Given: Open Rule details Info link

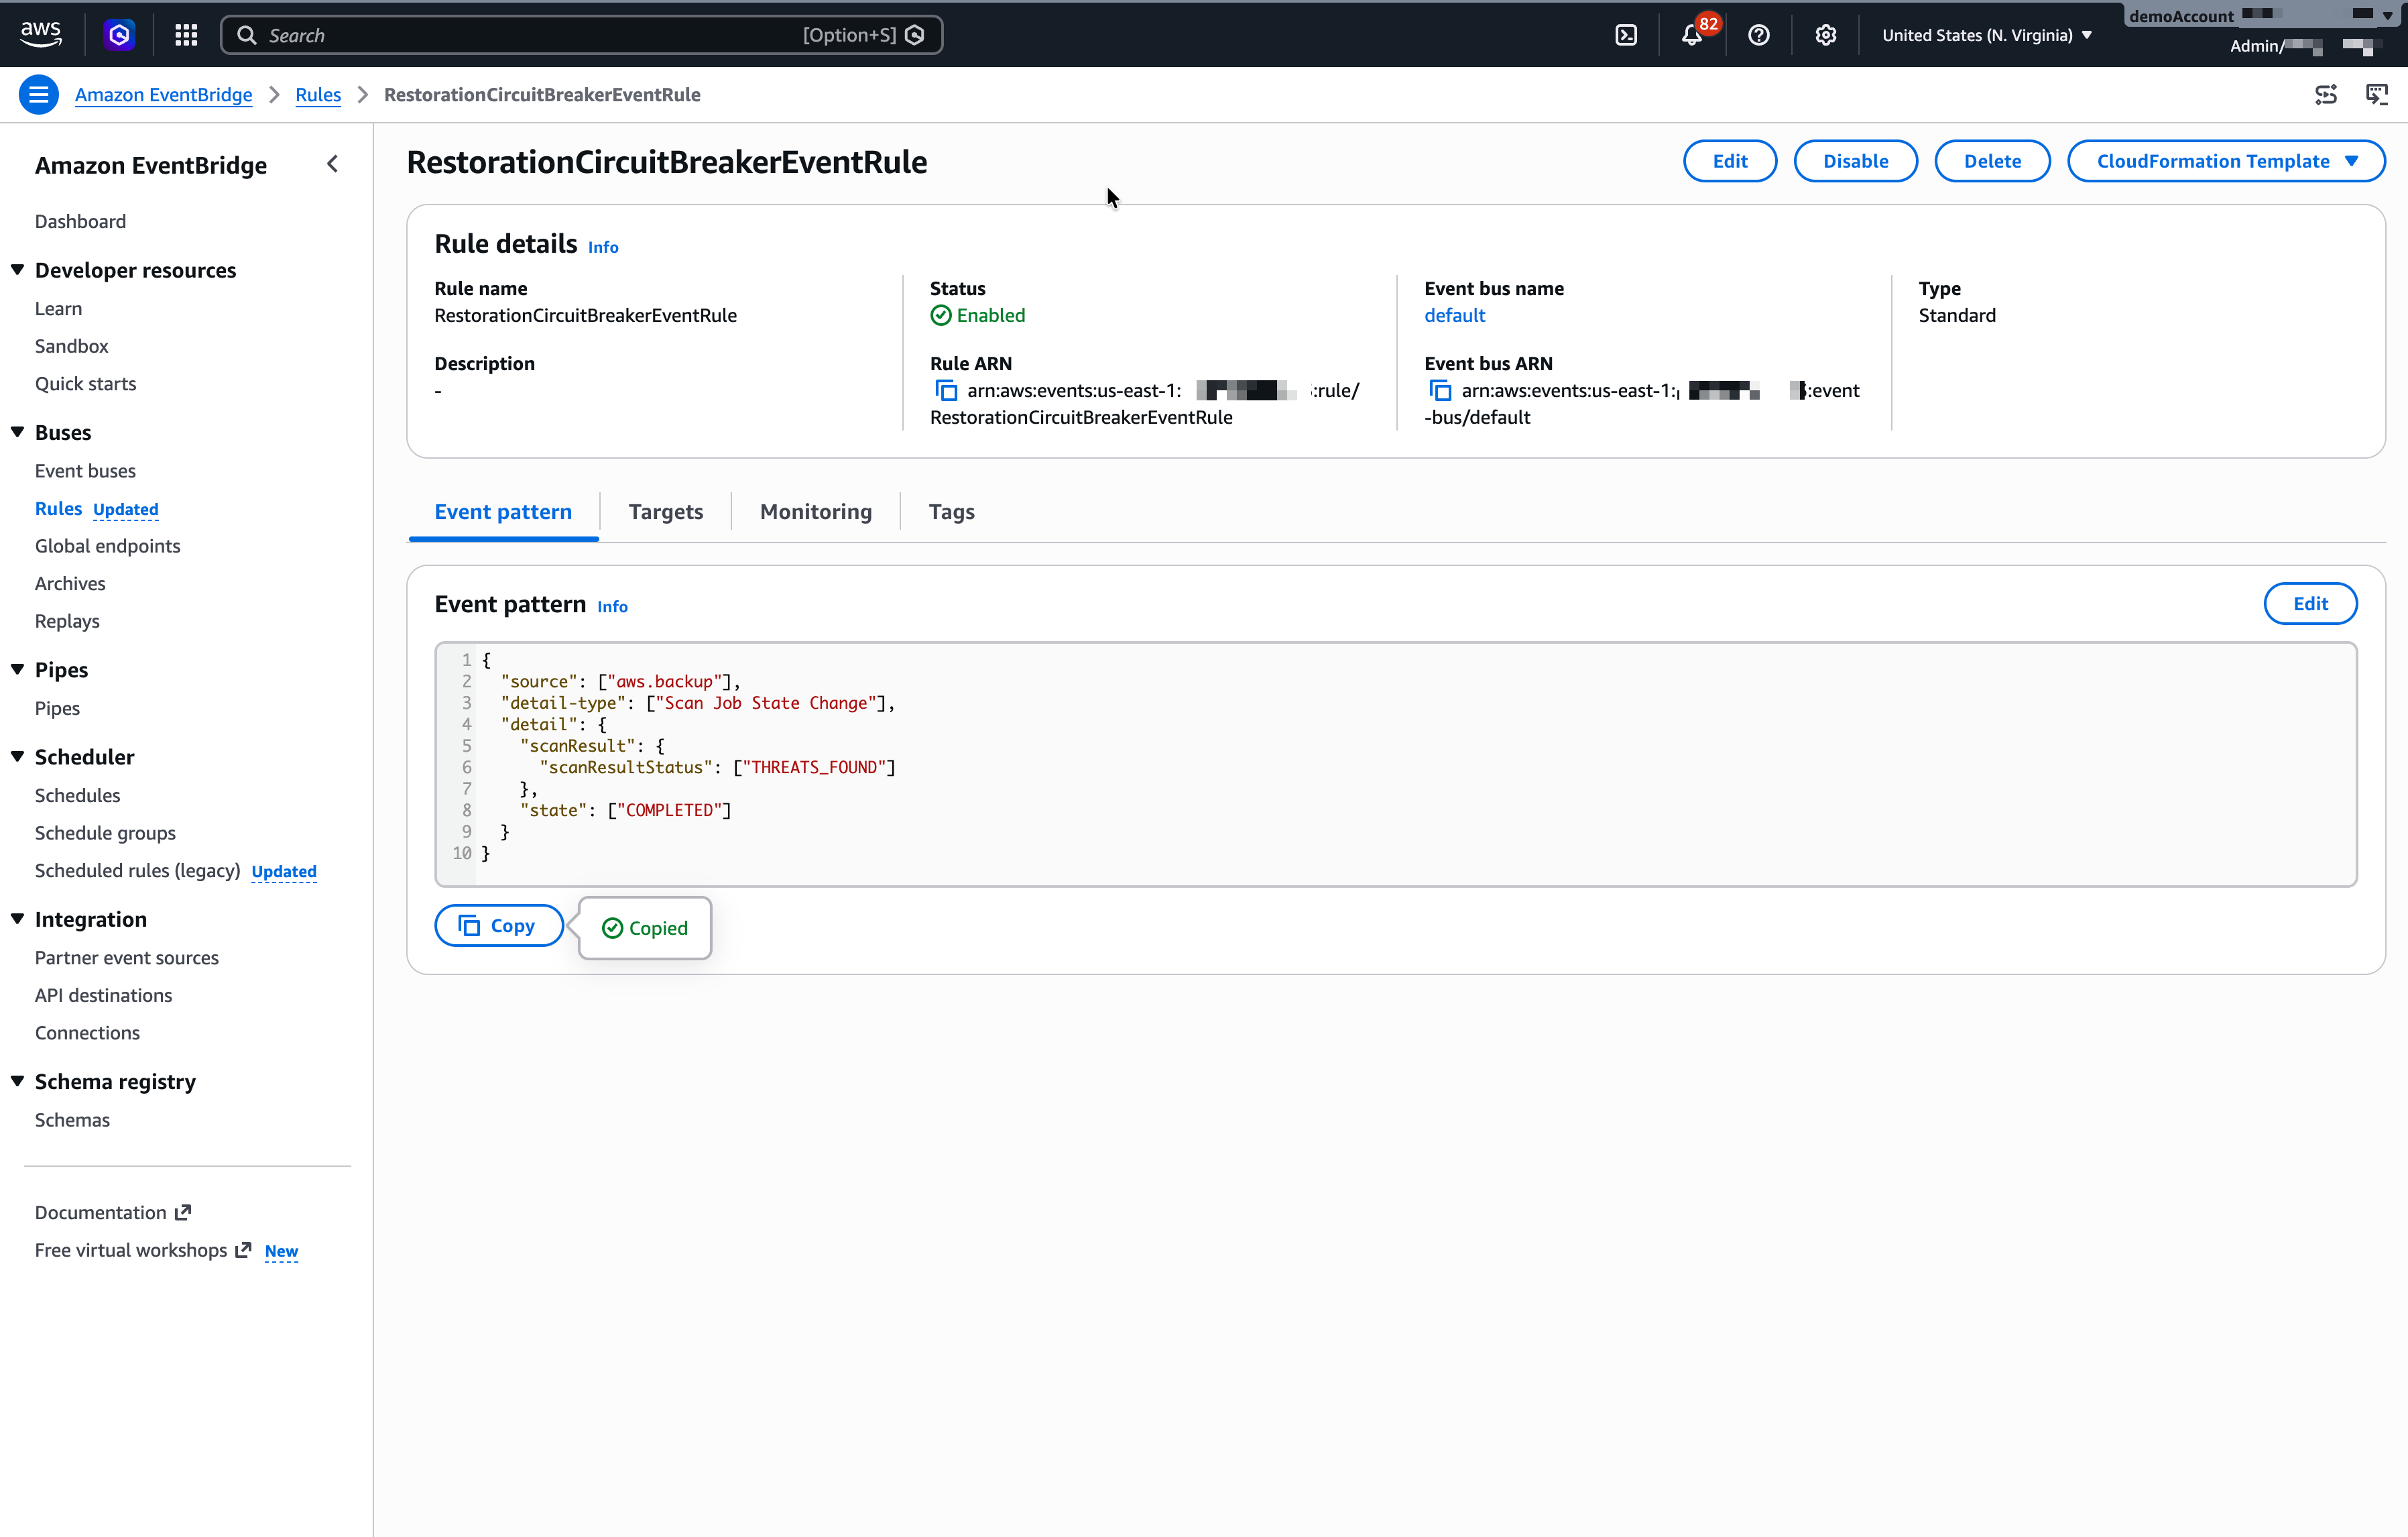Looking at the screenshot, I should [x=603, y=247].
